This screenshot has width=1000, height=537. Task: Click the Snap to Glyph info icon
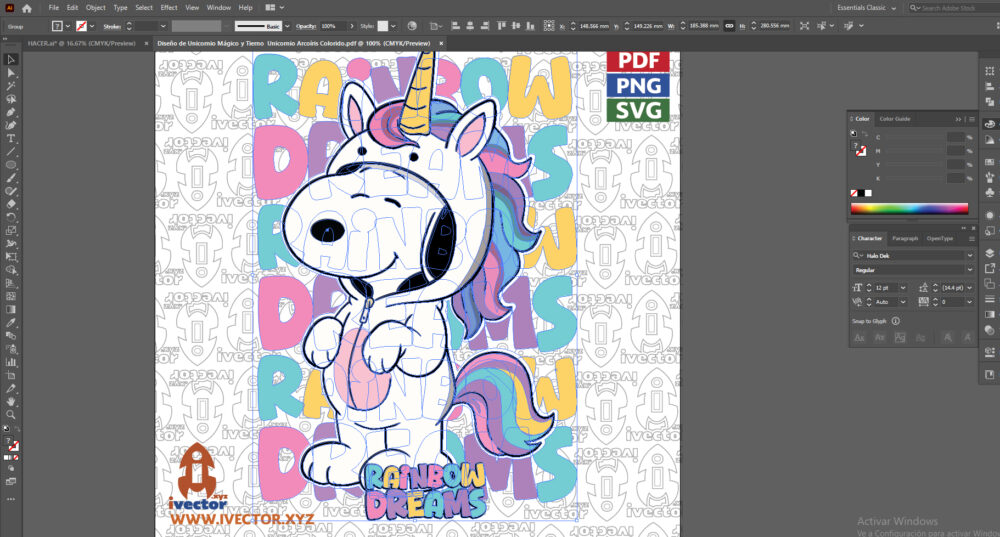pyautogui.click(x=895, y=321)
